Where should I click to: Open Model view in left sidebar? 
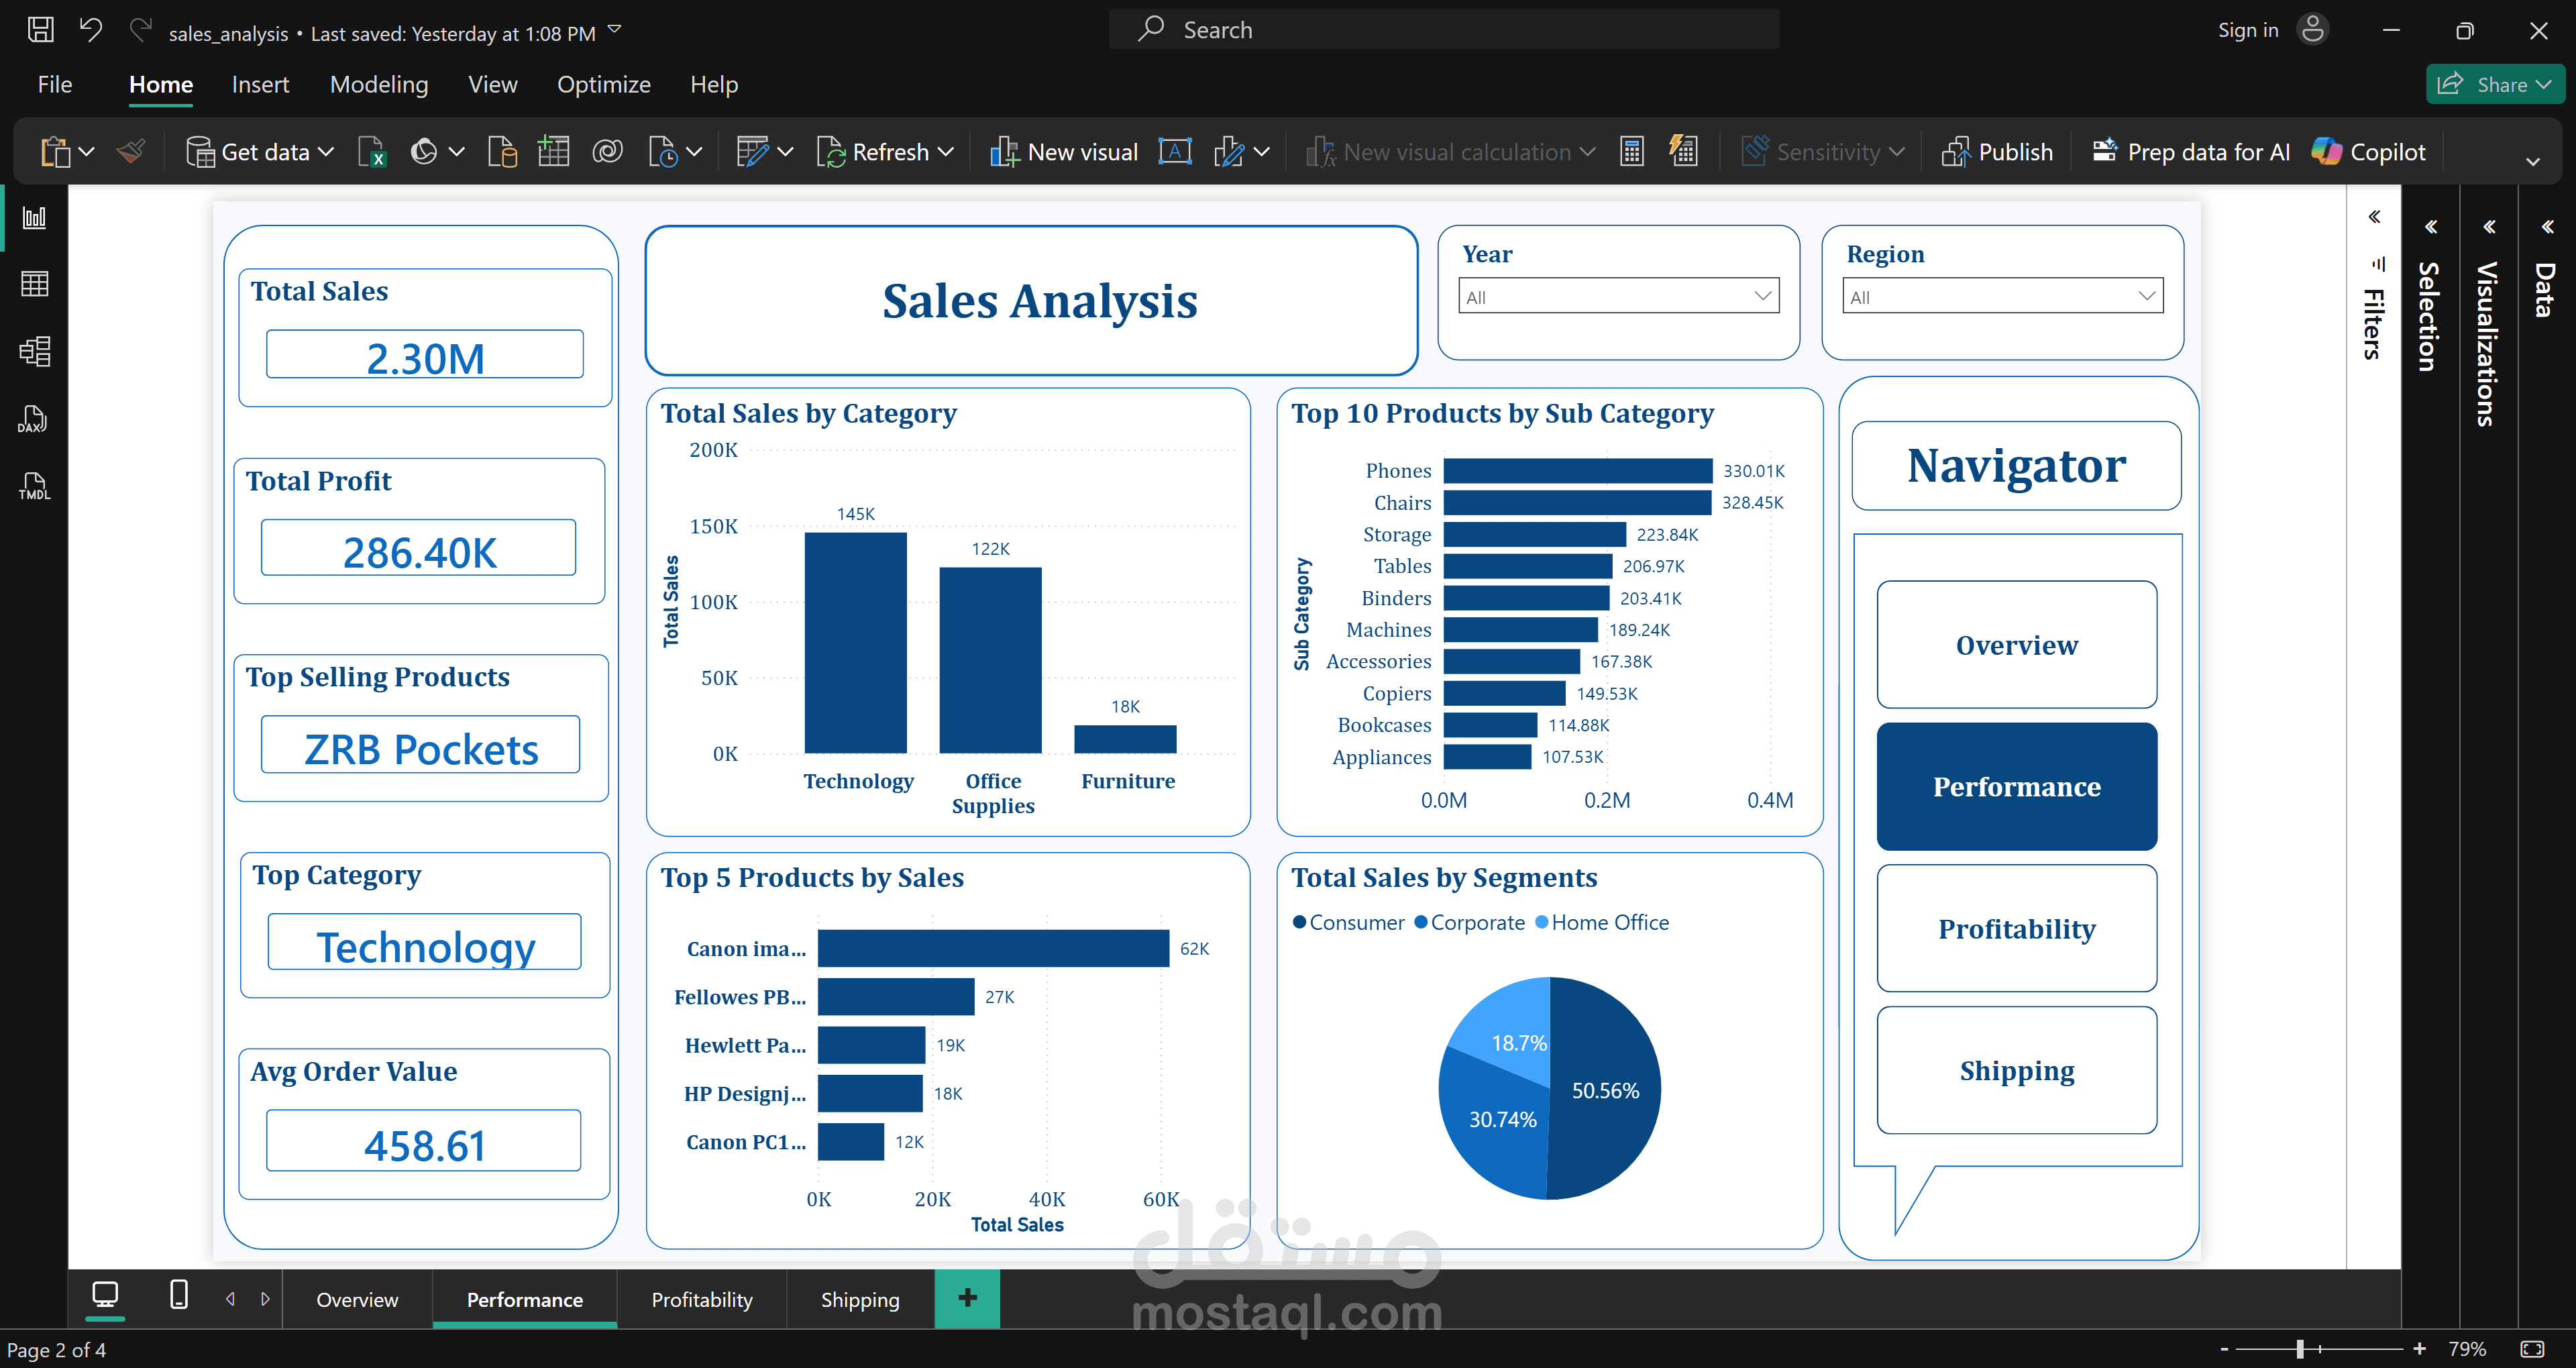[x=34, y=351]
